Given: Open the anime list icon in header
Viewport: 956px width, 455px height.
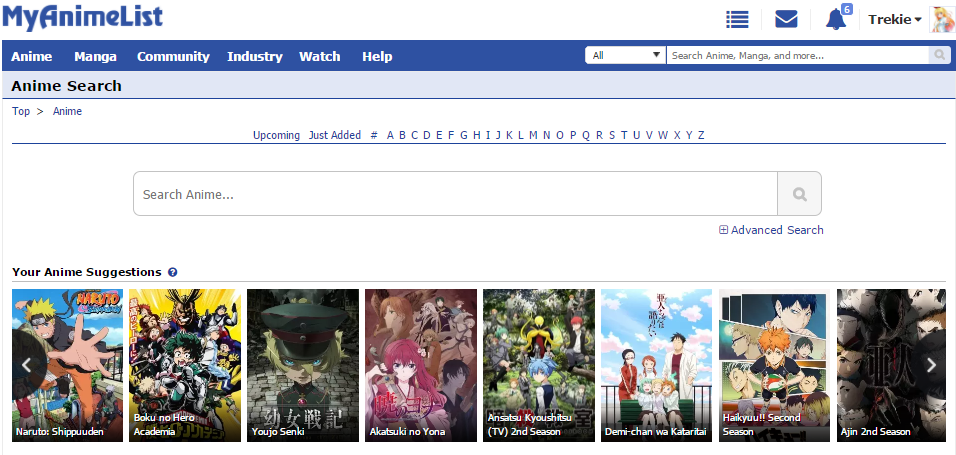Looking at the screenshot, I should 737,20.
